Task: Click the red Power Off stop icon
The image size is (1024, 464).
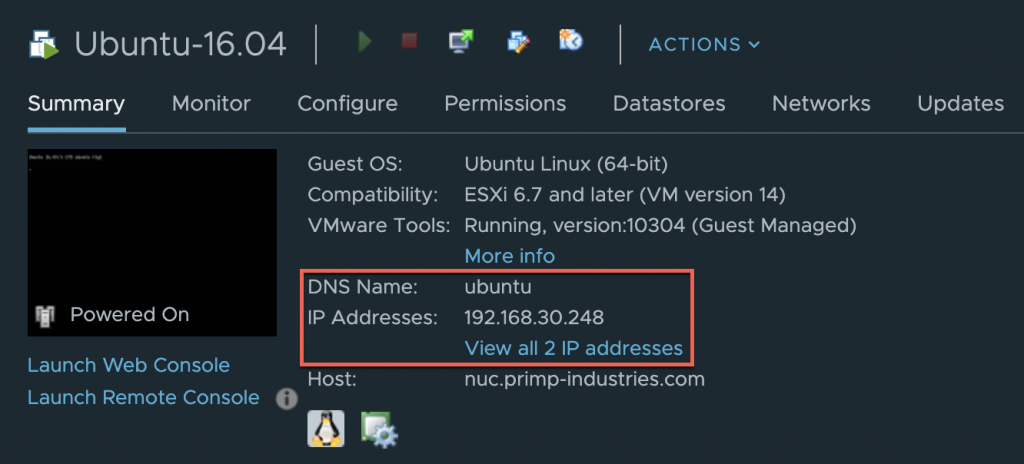Action: coord(409,42)
